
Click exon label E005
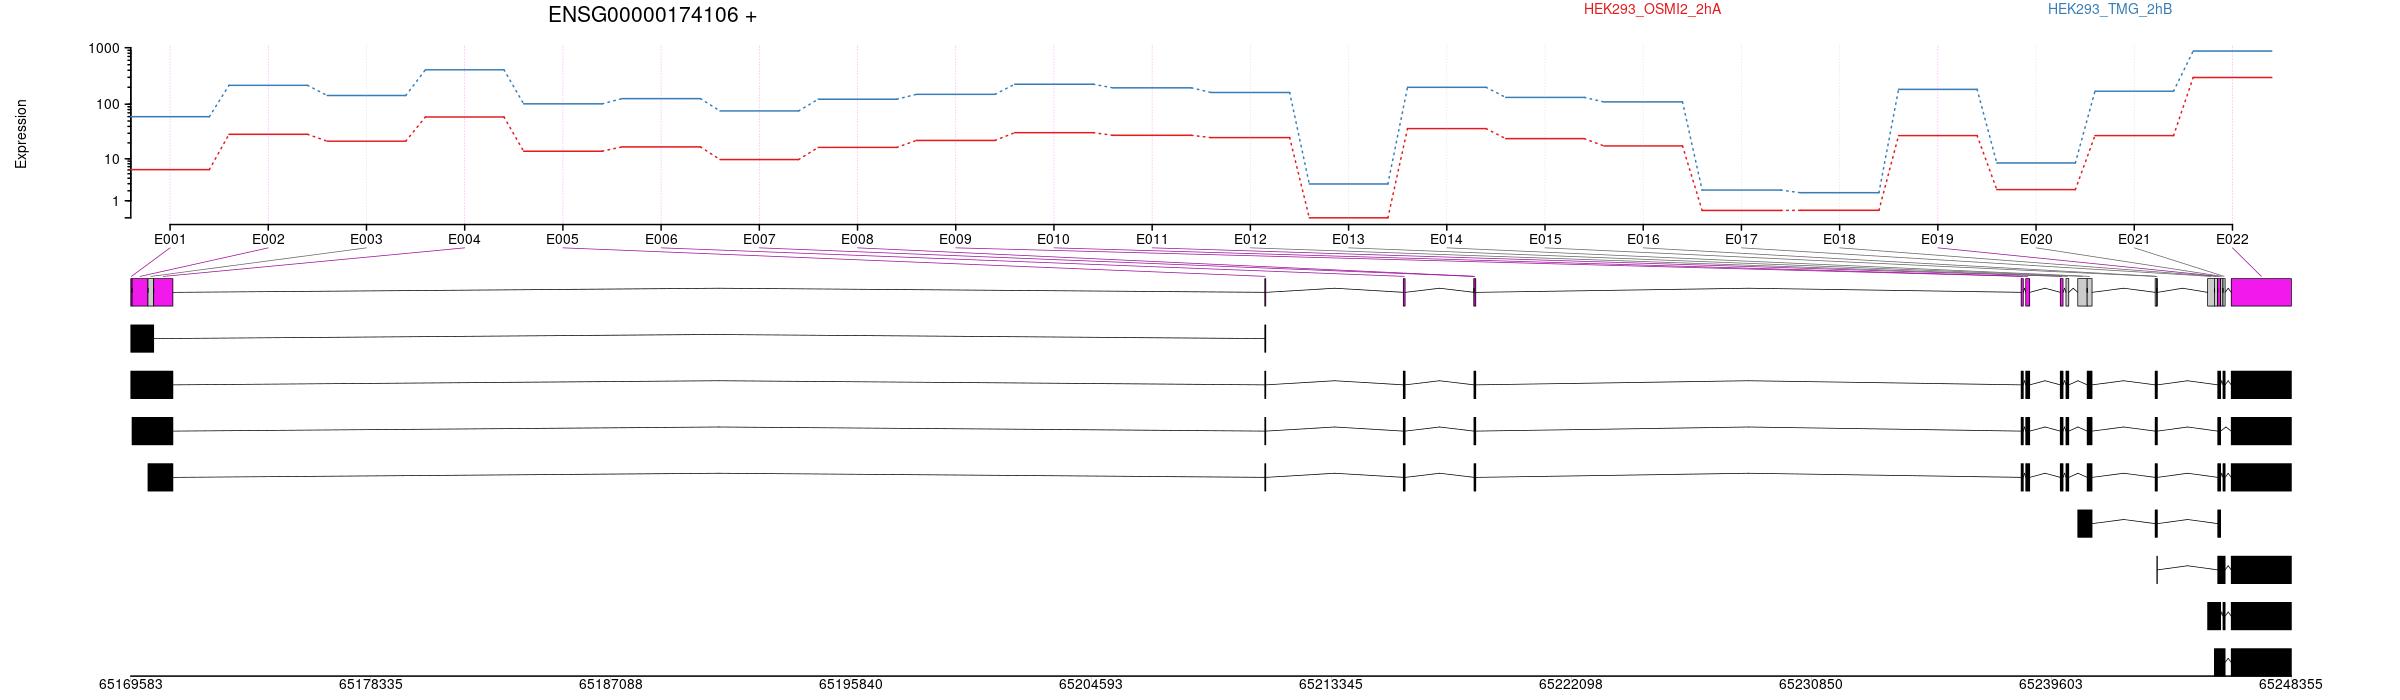(x=562, y=239)
